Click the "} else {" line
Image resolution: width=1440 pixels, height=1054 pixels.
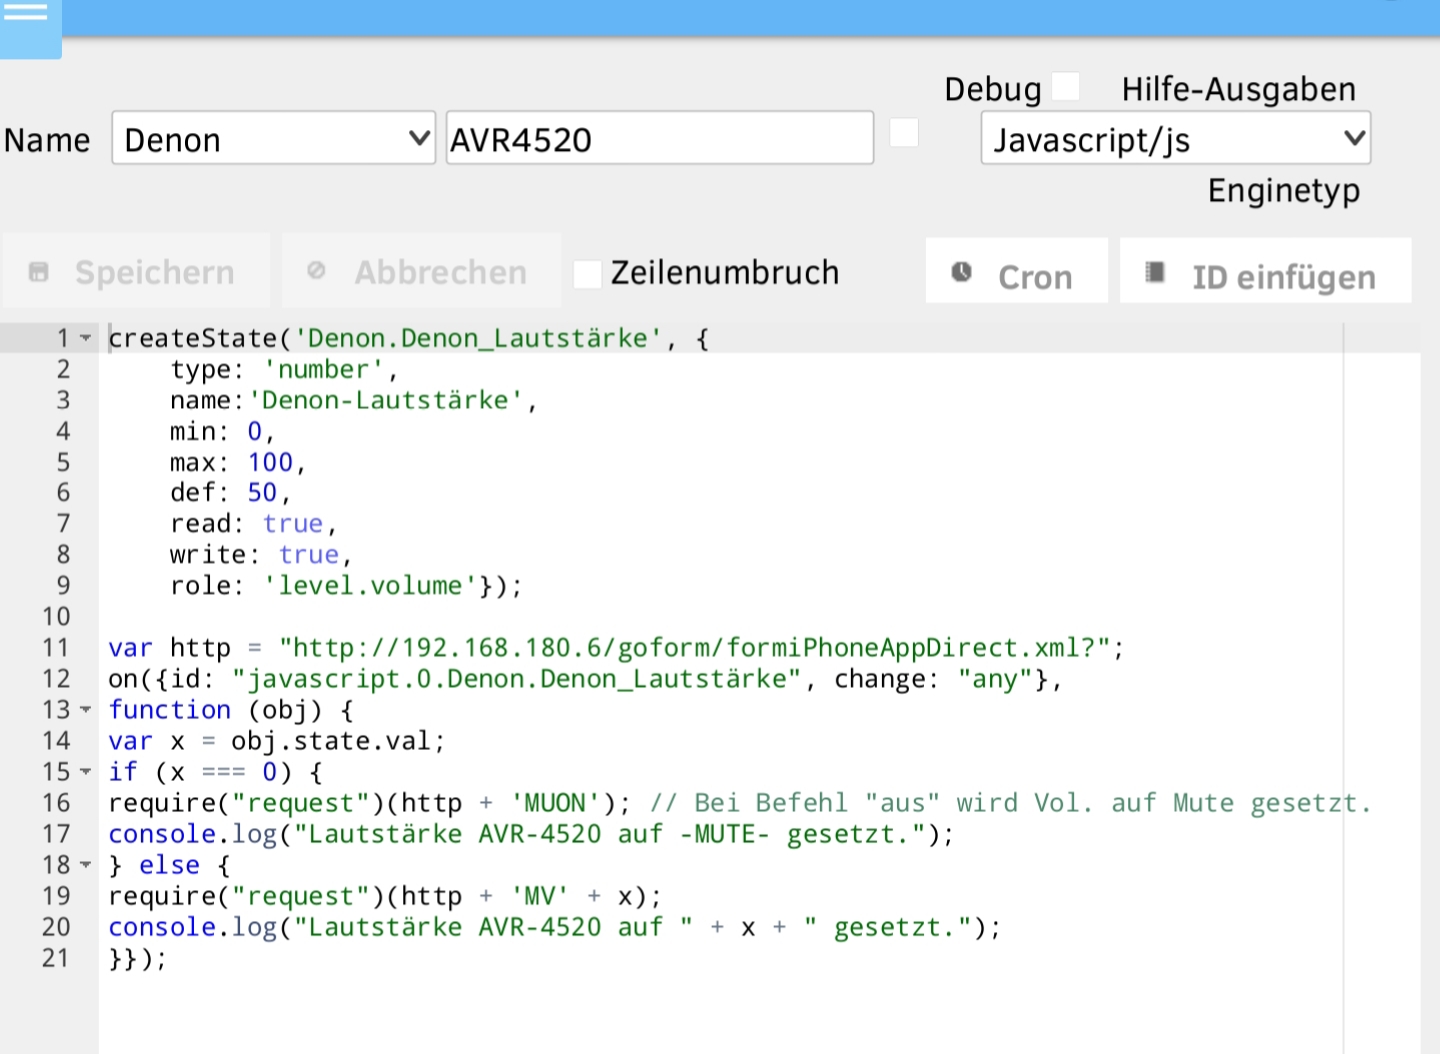pyautogui.click(x=169, y=865)
